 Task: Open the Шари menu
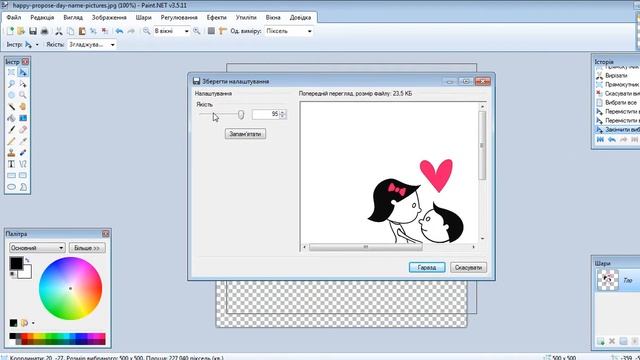[143, 18]
